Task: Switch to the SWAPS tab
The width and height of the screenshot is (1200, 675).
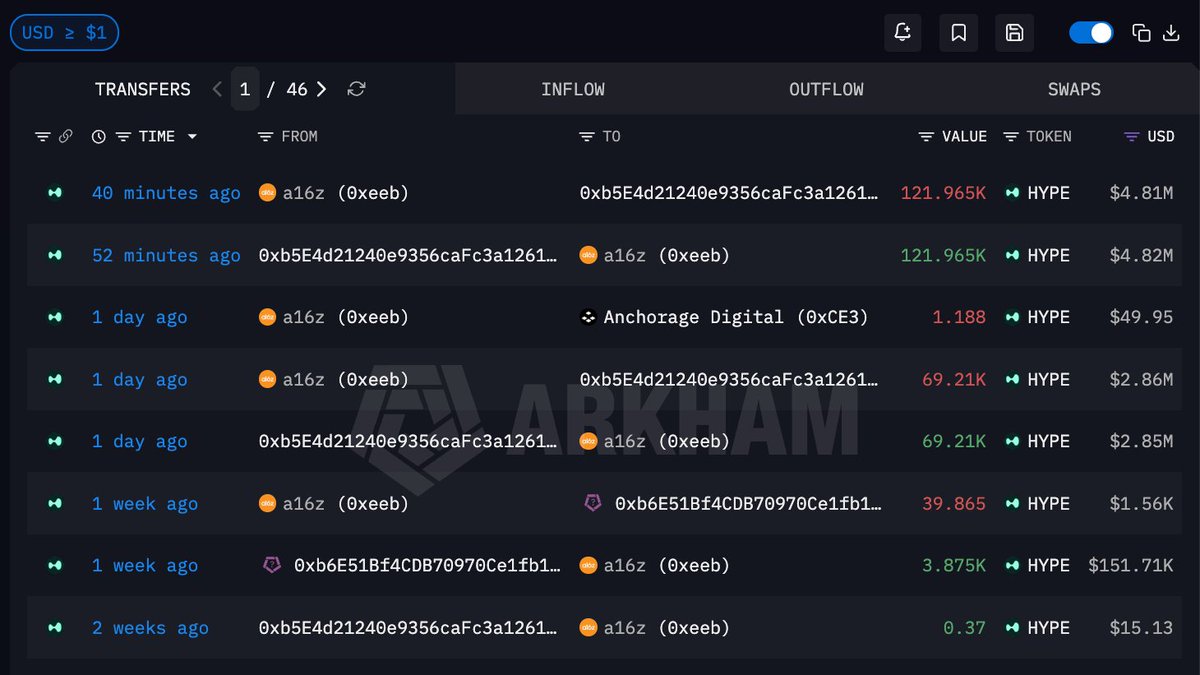Action: (1074, 89)
